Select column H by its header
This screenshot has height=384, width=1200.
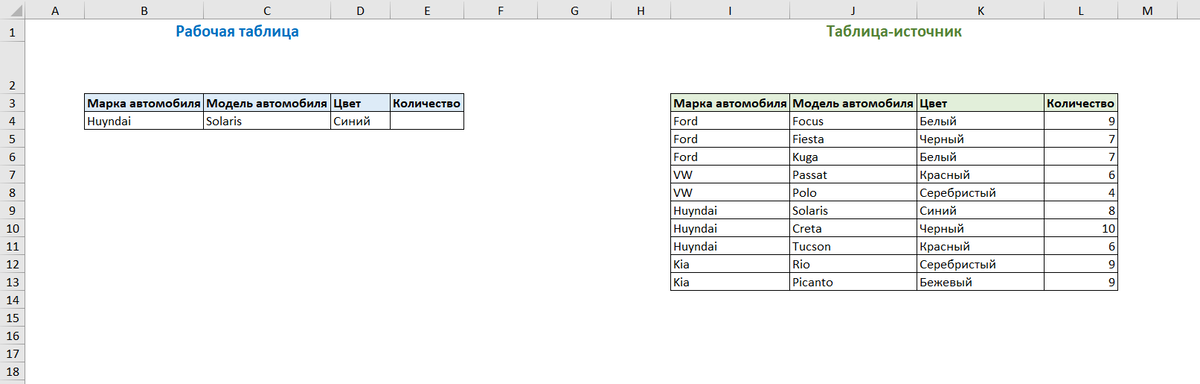[640, 10]
